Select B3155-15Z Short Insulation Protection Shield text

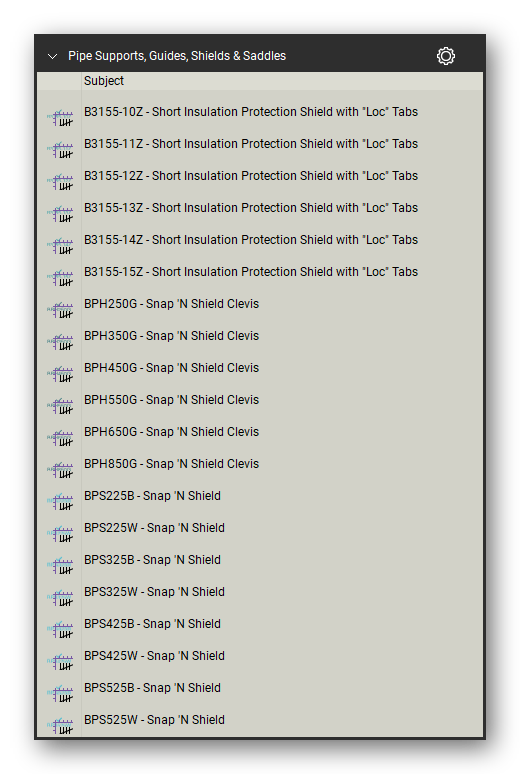coord(251,272)
